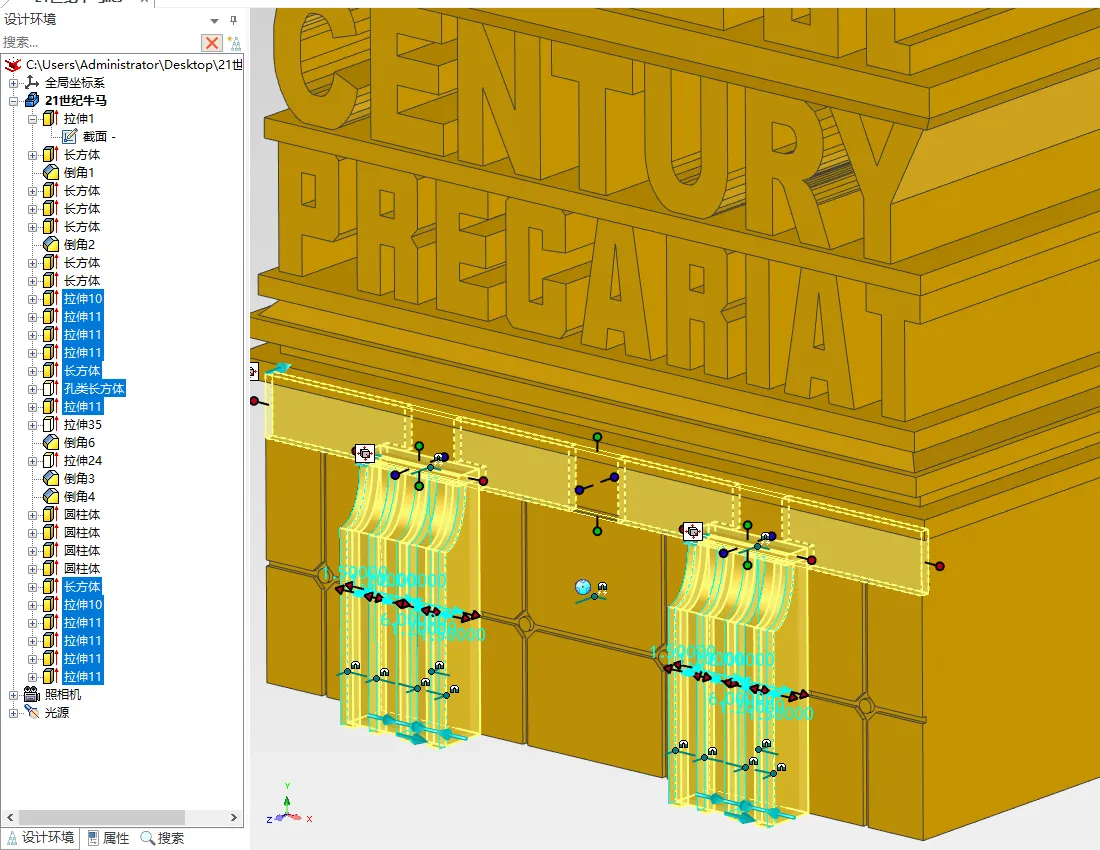Select the 拉伸24 tree item

(x=83, y=461)
